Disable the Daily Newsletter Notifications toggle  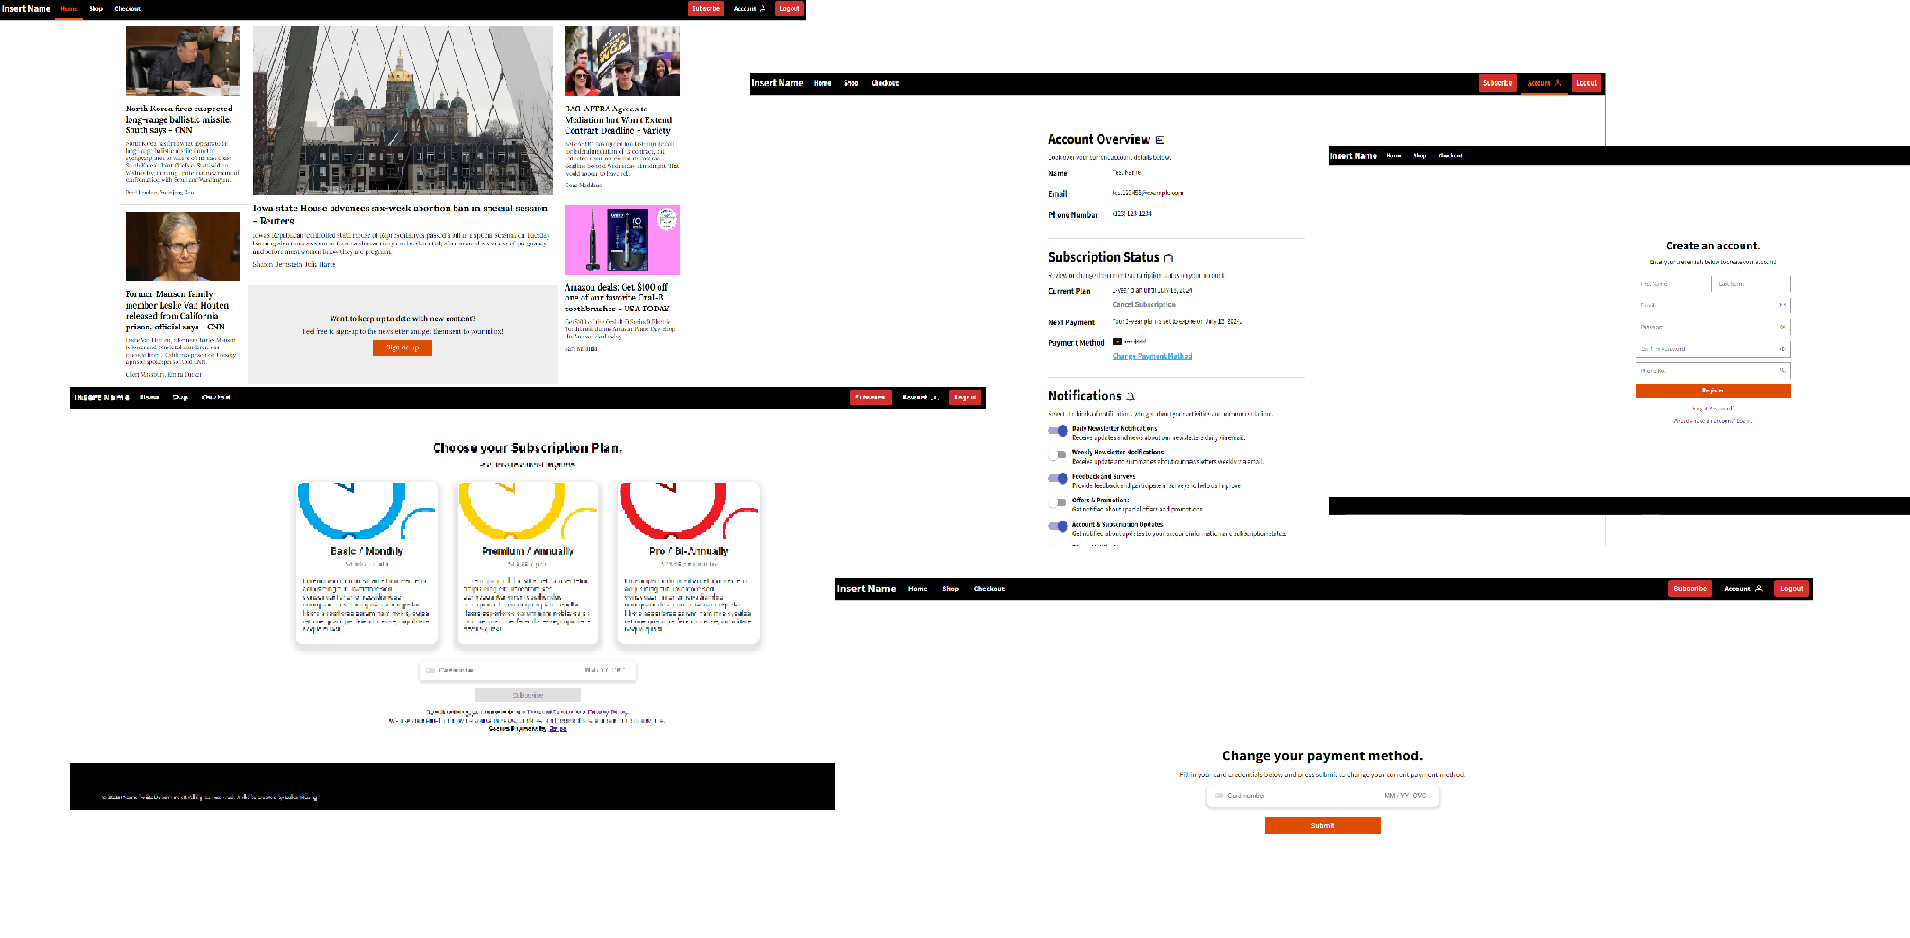tap(1059, 431)
